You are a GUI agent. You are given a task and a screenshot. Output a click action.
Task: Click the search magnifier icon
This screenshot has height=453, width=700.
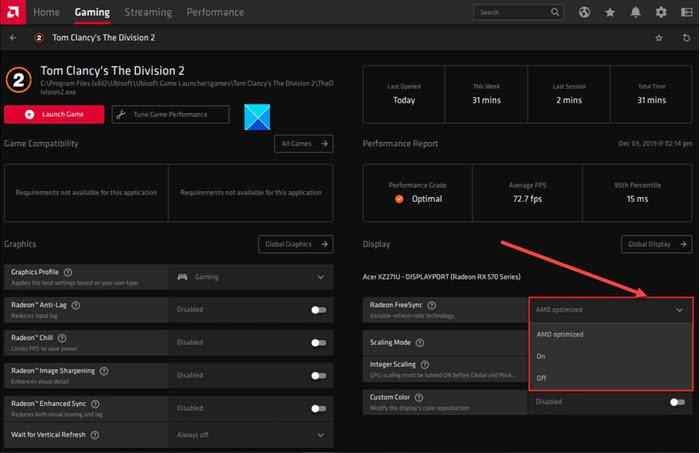click(x=555, y=12)
